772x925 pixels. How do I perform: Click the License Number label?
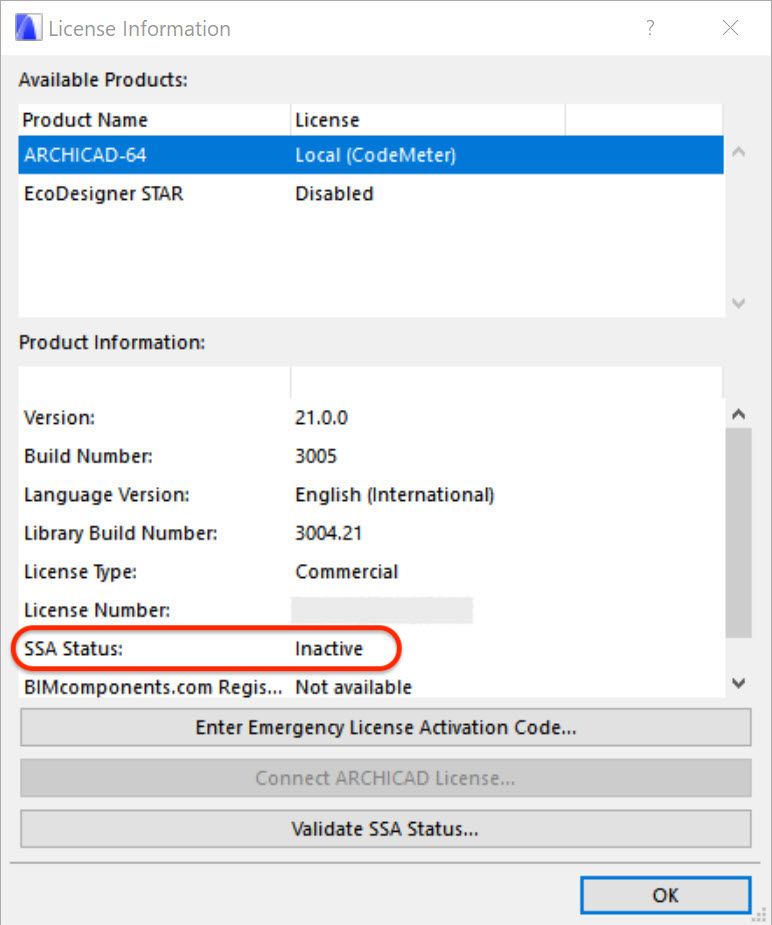pos(97,610)
